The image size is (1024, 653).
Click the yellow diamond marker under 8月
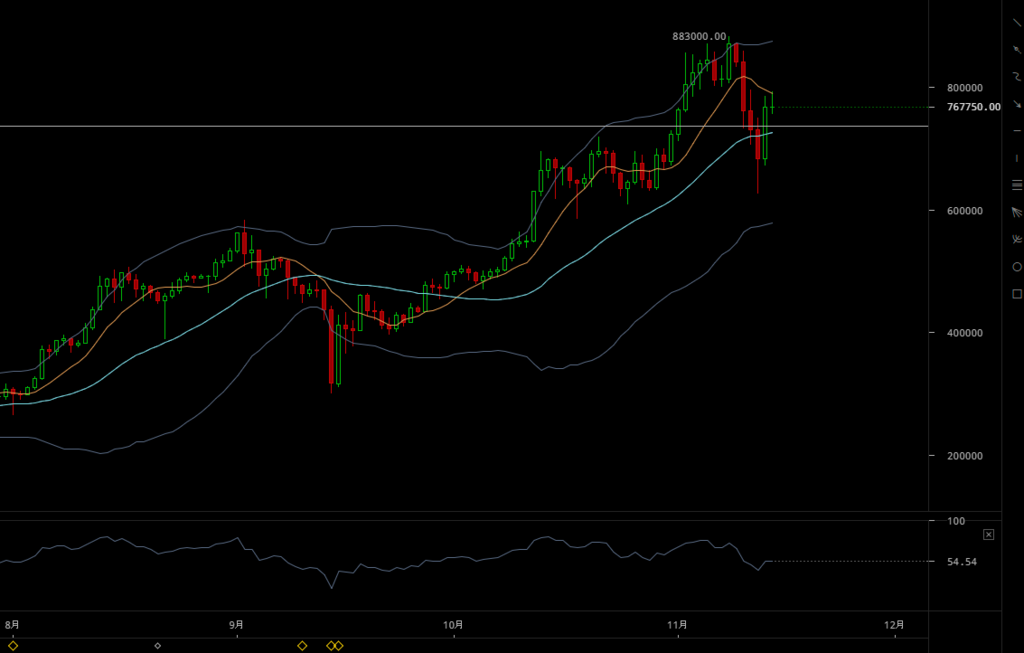[12, 646]
